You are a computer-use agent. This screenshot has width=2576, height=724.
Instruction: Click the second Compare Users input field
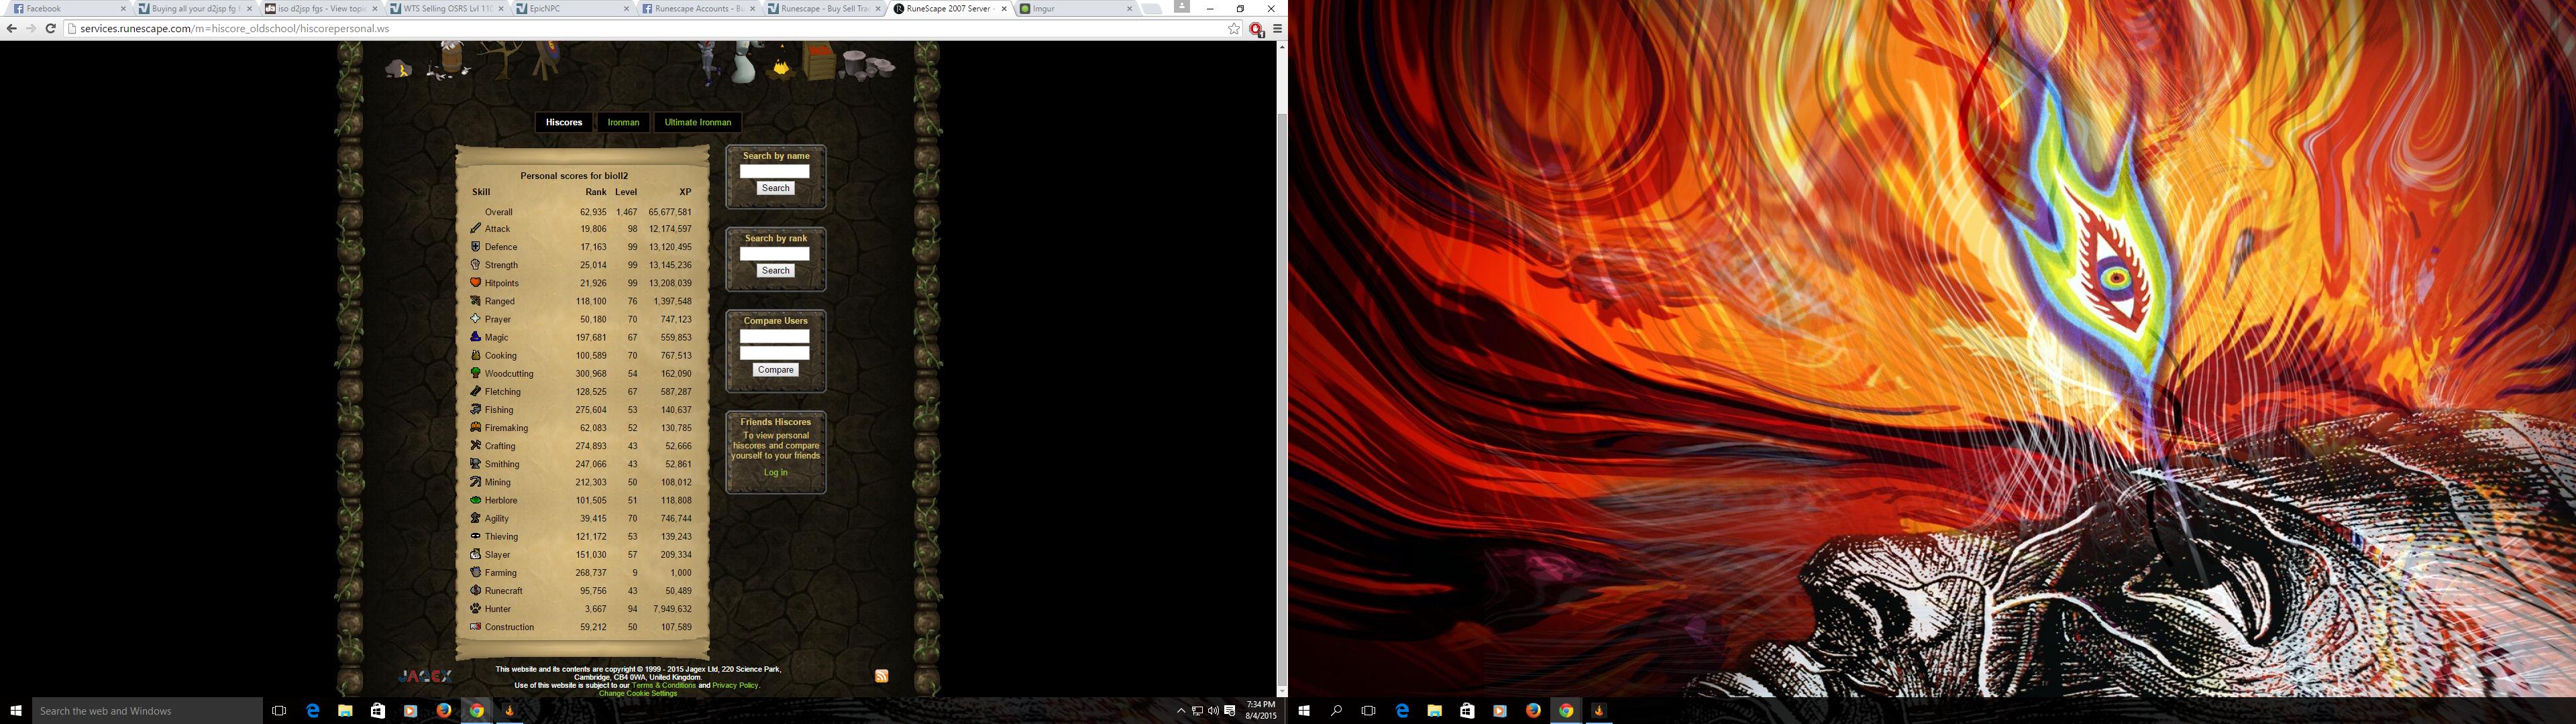click(774, 353)
